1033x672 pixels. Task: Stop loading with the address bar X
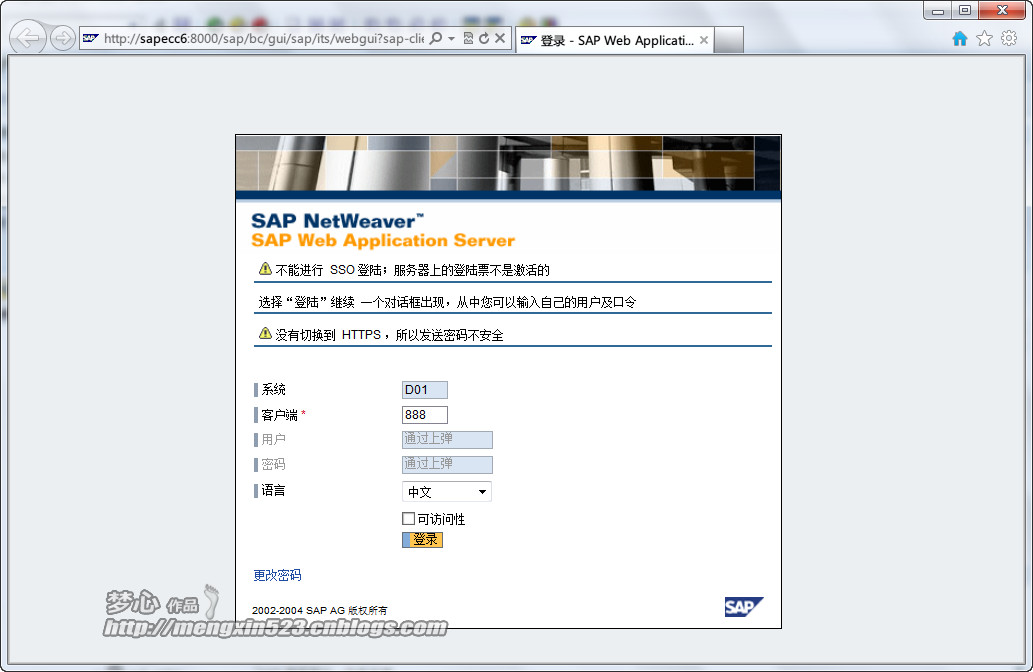(500, 38)
